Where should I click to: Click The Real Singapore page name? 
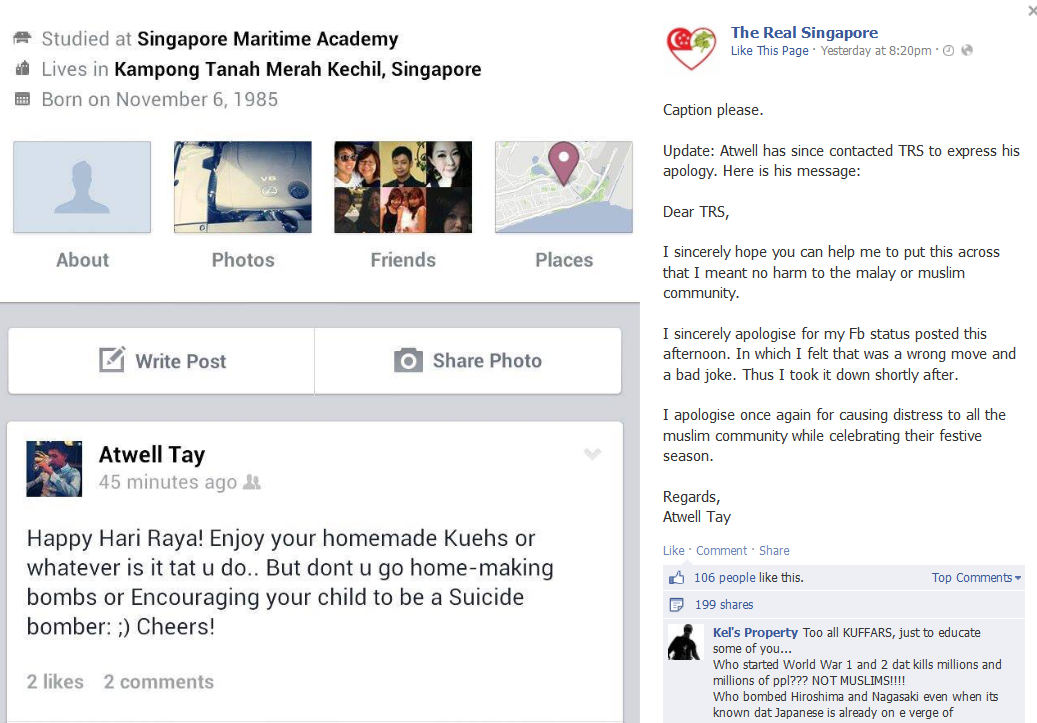coord(804,32)
